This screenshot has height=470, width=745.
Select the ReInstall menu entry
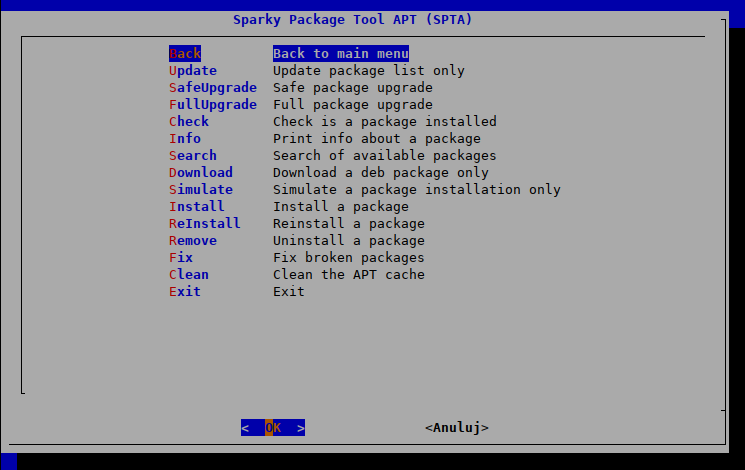(x=205, y=224)
